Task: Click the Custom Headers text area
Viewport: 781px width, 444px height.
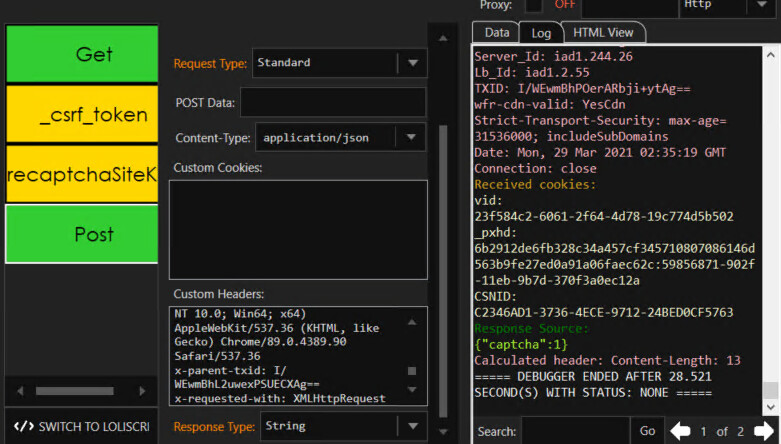Action: (298, 356)
